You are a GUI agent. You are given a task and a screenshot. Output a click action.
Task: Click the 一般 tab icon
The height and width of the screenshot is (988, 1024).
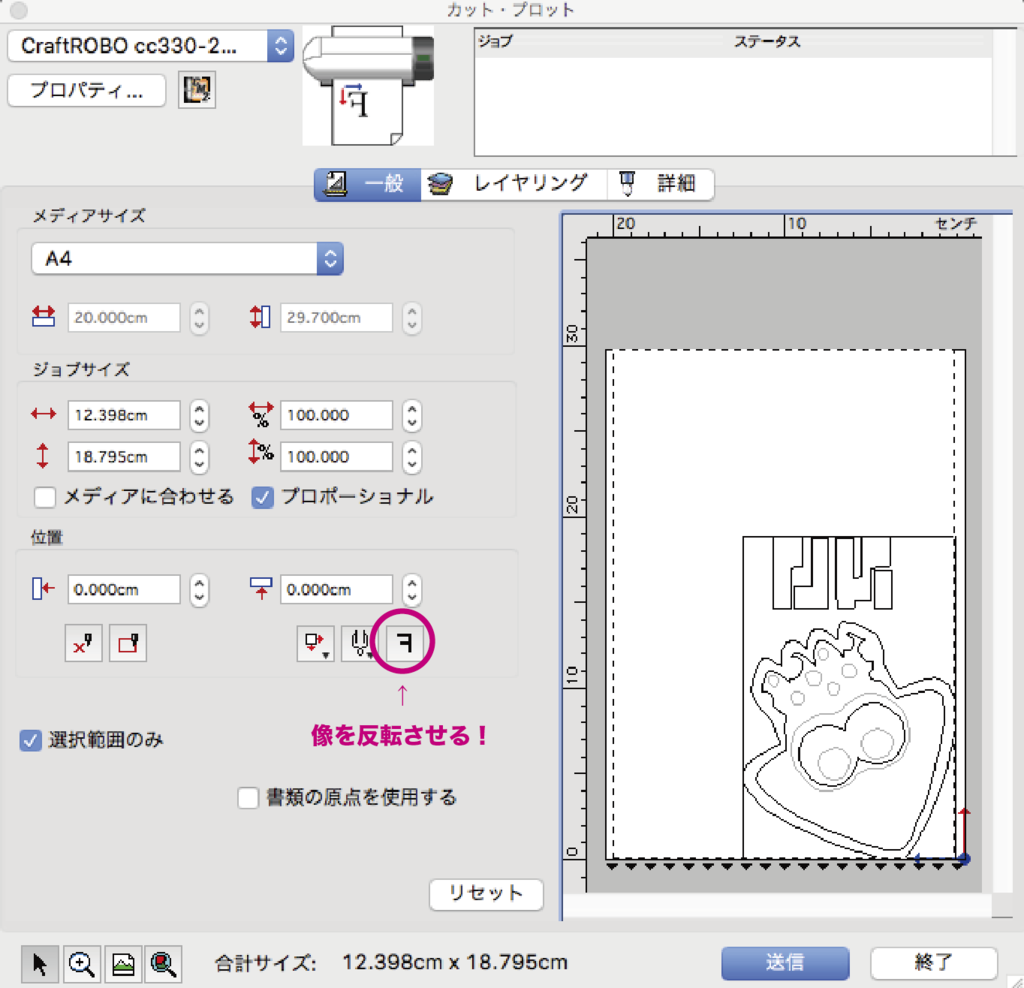[x=336, y=183]
